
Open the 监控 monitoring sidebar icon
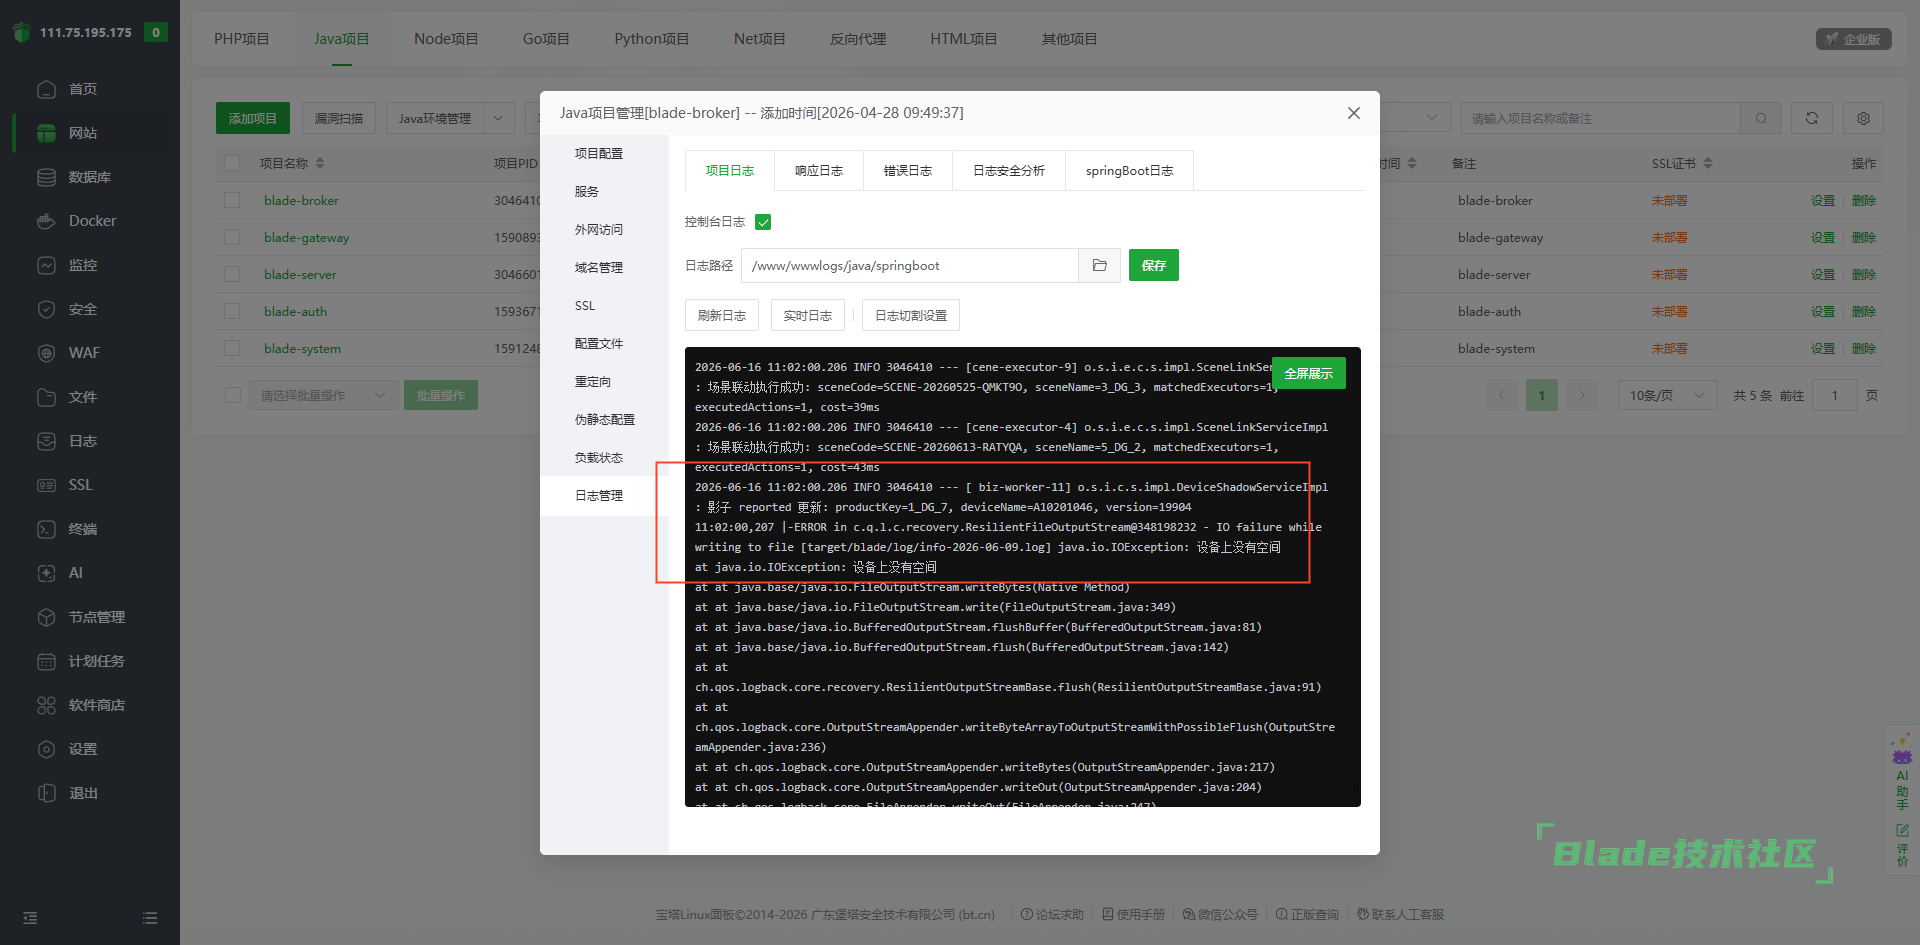tap(46, 265)
